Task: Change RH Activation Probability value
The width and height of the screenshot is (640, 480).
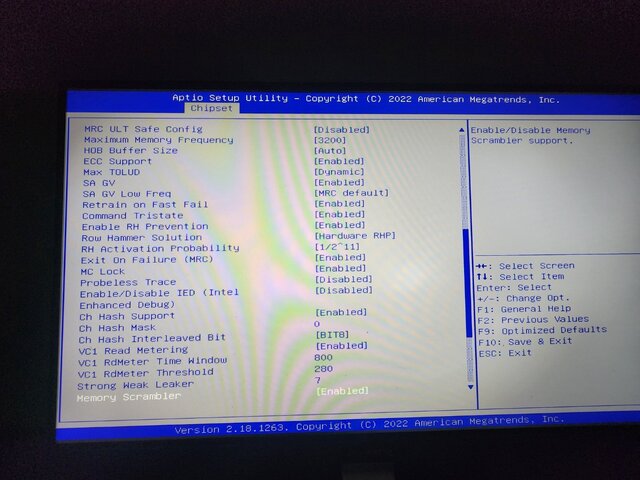Action: 336,247
